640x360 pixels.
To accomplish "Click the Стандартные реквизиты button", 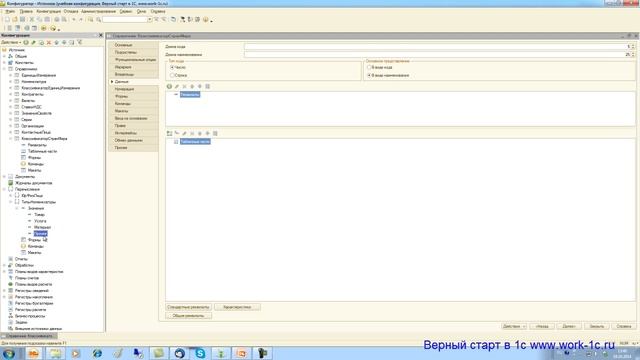I will (189, 307).
